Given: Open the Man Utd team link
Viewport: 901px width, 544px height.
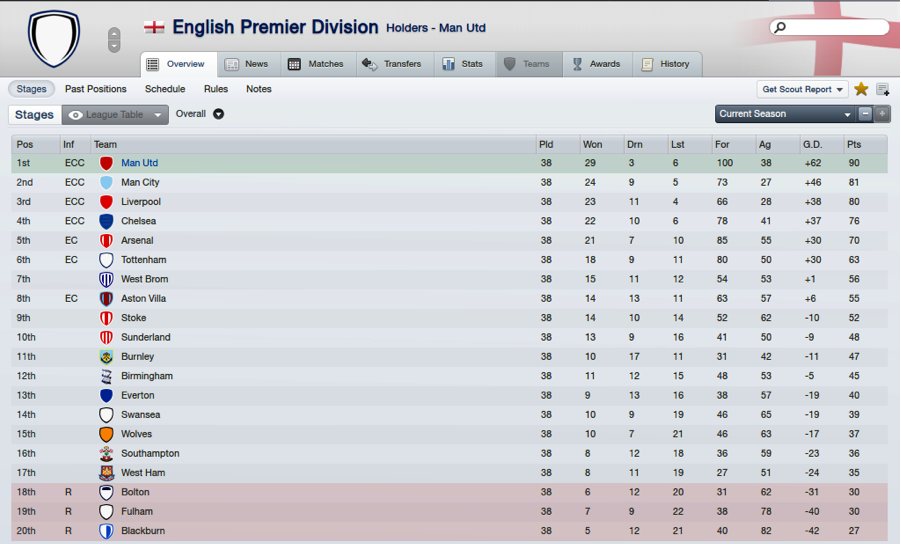Looking at the screenshot, I should click(139, 163).
